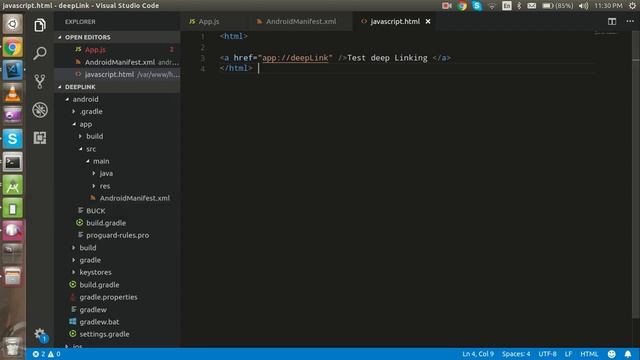Open the editor more actions ellipsis
The width and height of the screenshot is (640, 360).
(630, 21)
